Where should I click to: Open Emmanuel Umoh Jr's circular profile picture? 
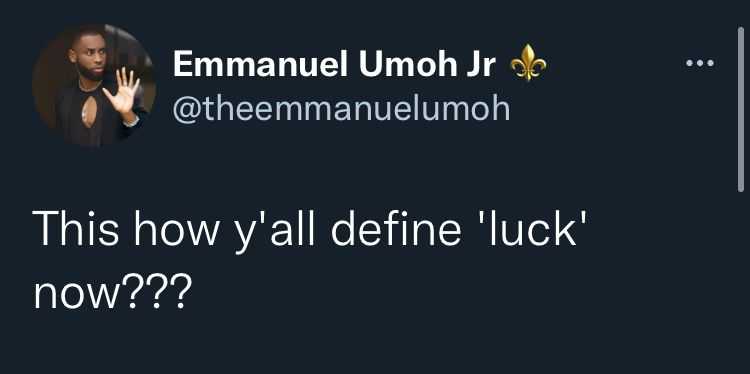[x=94, y=85]
